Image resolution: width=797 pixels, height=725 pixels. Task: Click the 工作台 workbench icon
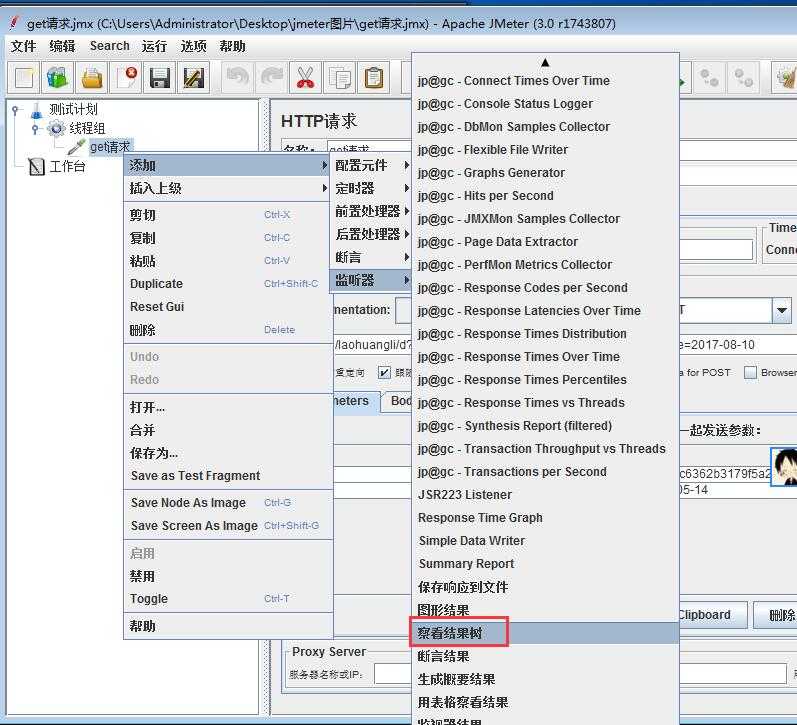(36, 166)
